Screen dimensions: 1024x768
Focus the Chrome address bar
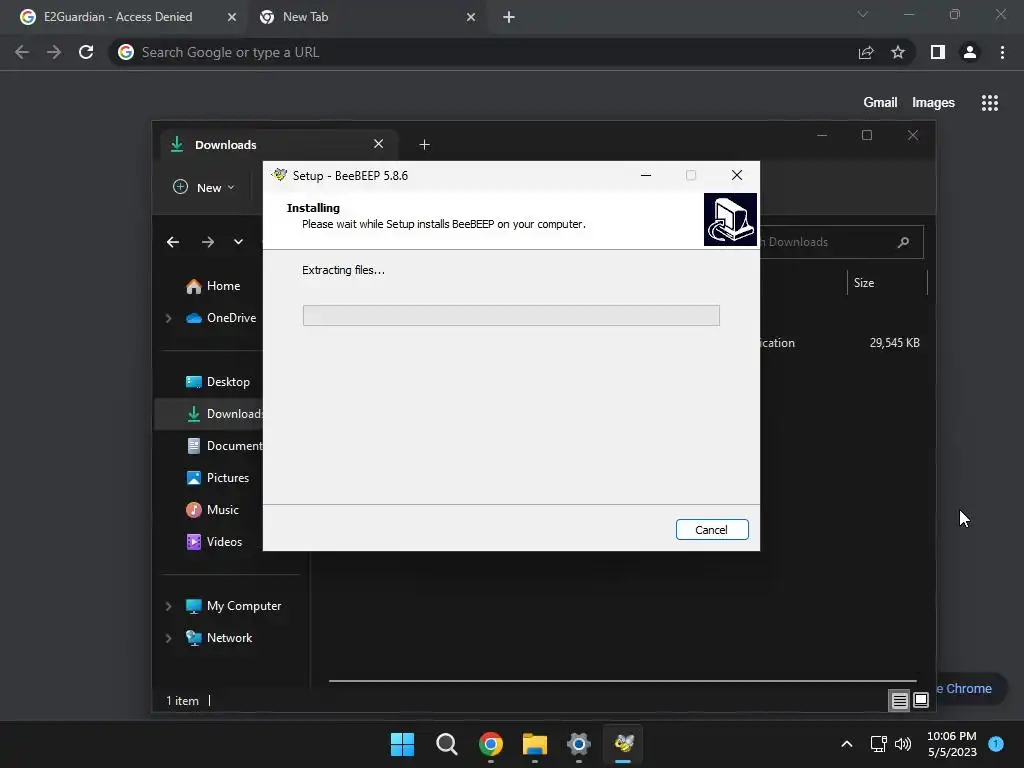tap(483, 52)
